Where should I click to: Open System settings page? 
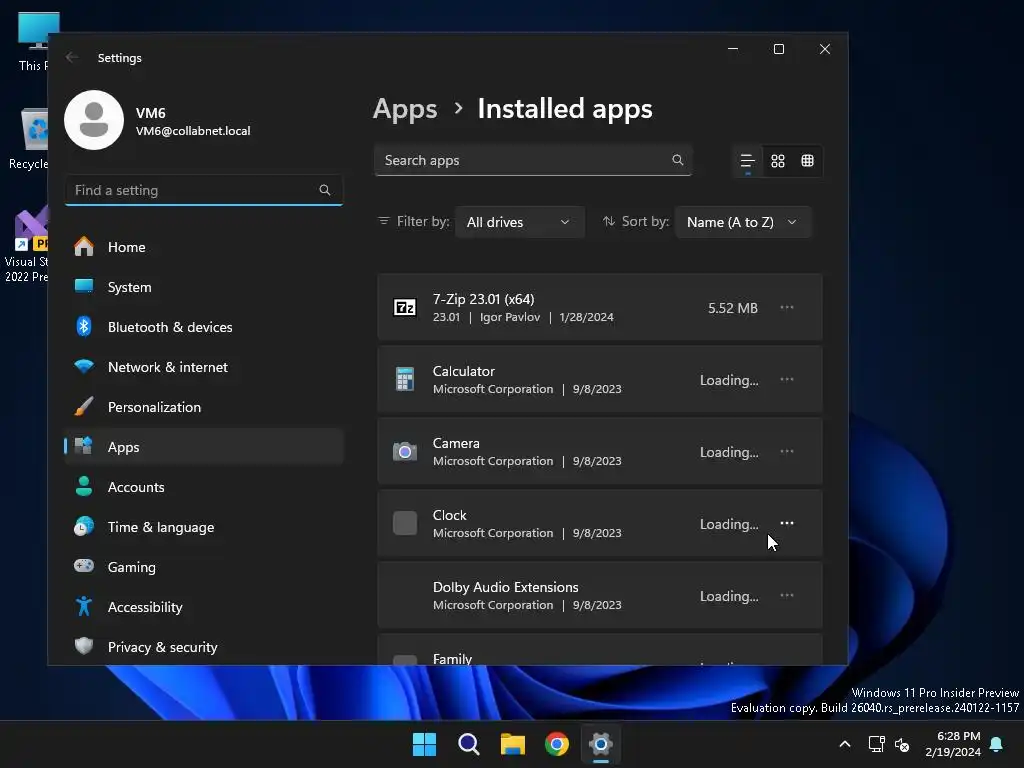(204, 287)
